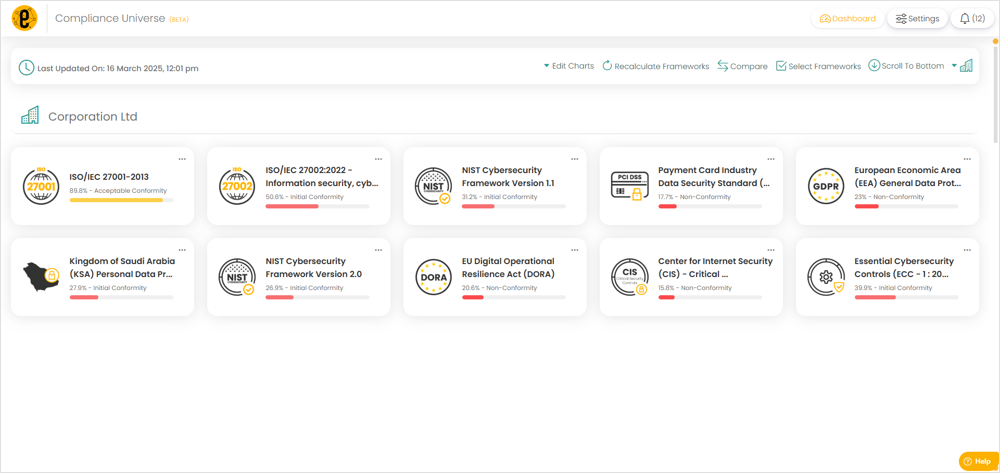This screenshot has height=473, width=1000.
Task: Click "89.8% - Acceptable Conformity" text
Action: click(118, 191)
